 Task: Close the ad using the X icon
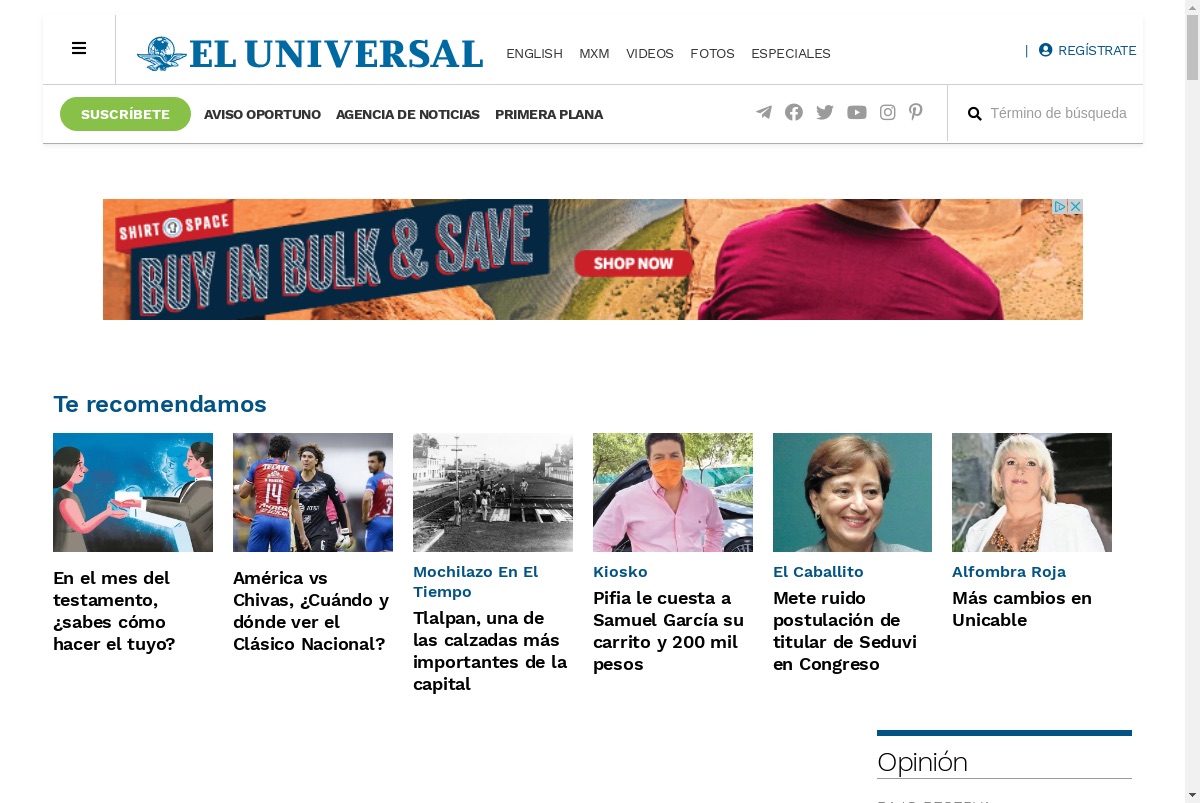coord(1076,206)
